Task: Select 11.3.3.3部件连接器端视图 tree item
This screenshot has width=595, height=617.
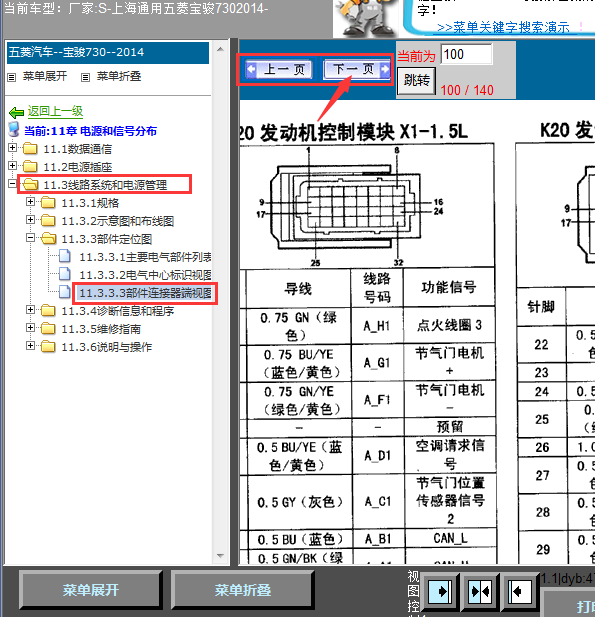Action: pyautogui.click(x=145, y=293)
